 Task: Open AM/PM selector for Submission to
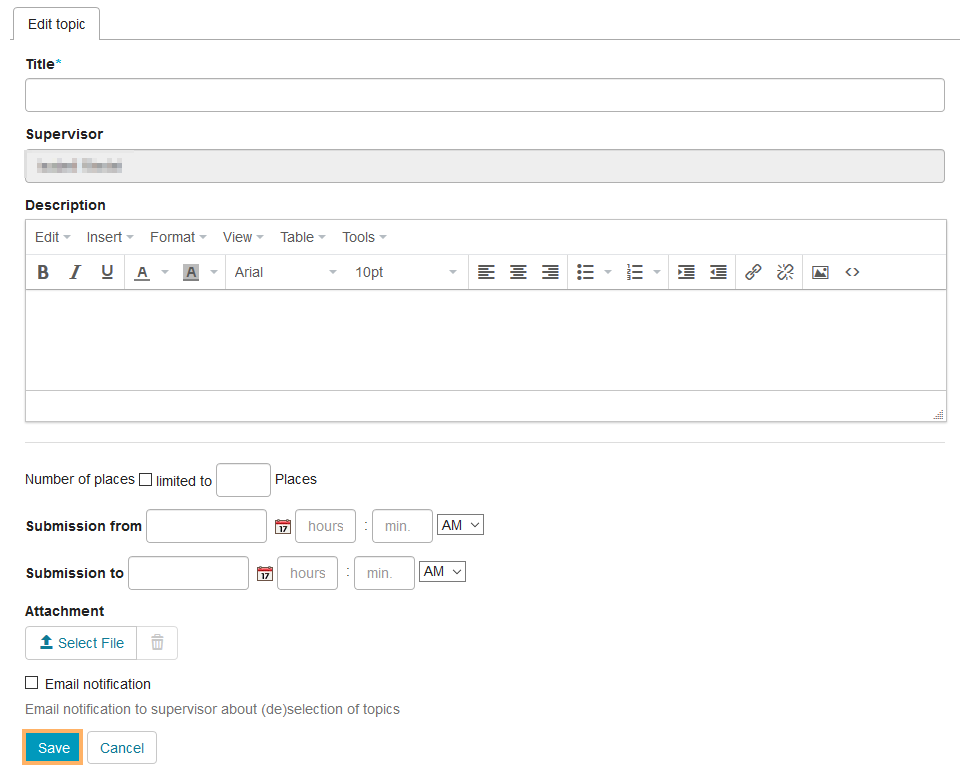[442, 572]
